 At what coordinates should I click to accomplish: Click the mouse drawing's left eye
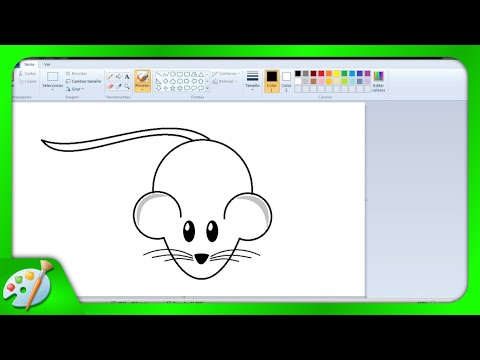coord(189,231)
